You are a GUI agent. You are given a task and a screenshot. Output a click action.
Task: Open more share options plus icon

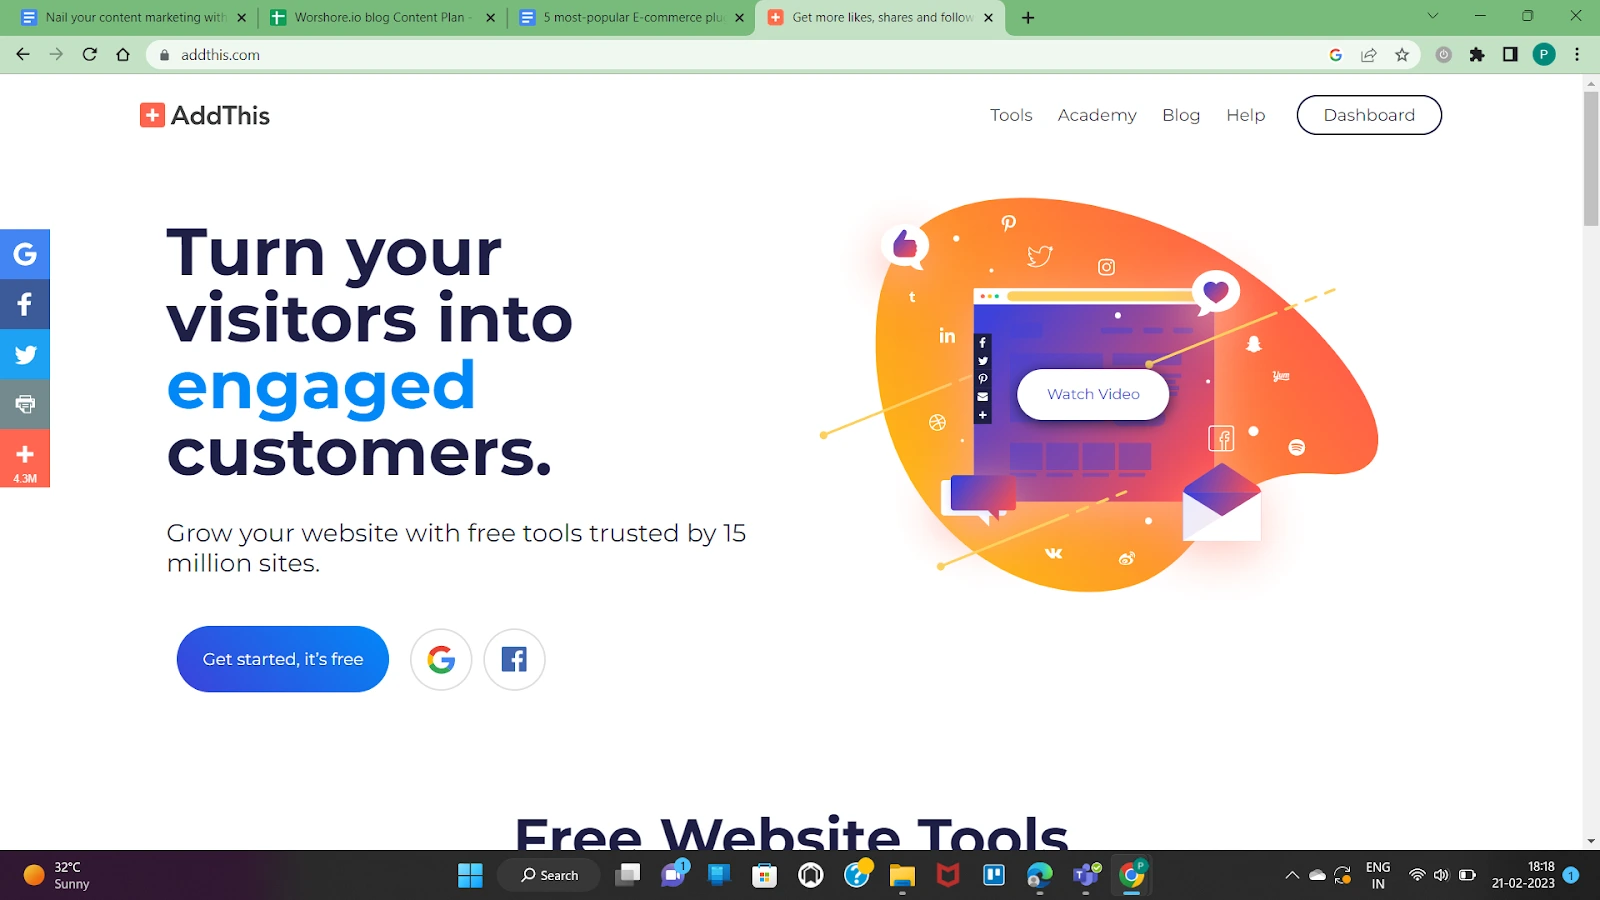coord(25,458)
